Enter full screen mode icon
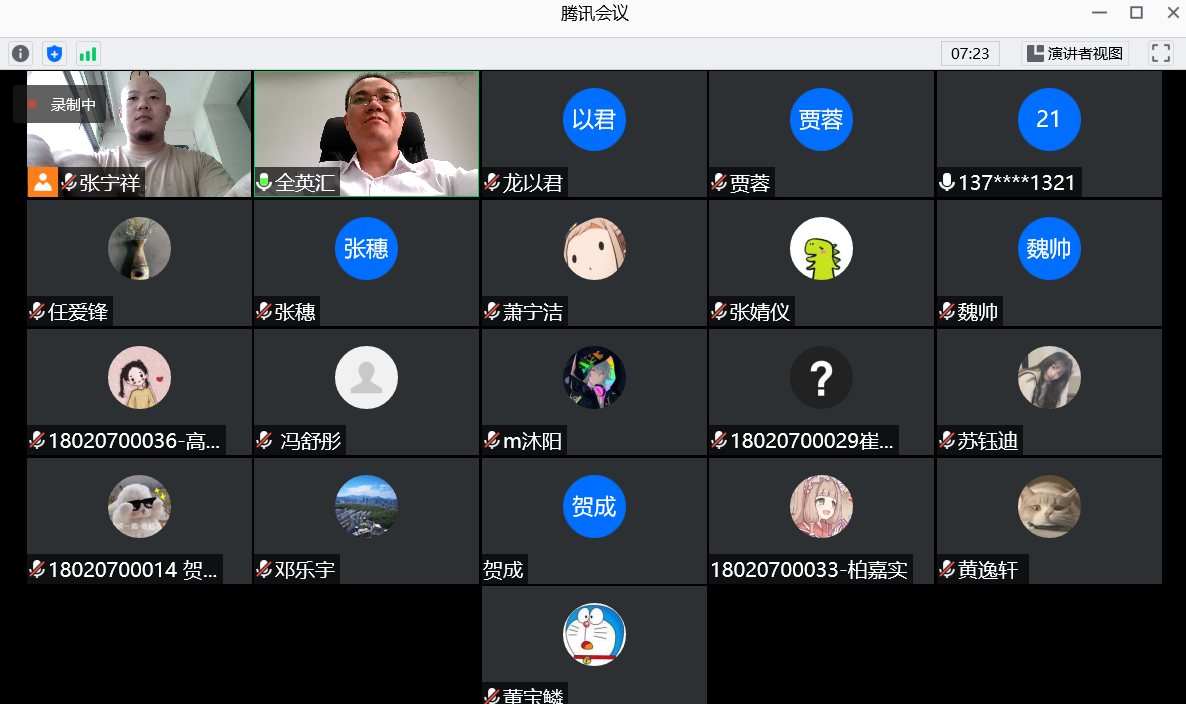Viewport: 1186px width, 704px height. 1160,54
